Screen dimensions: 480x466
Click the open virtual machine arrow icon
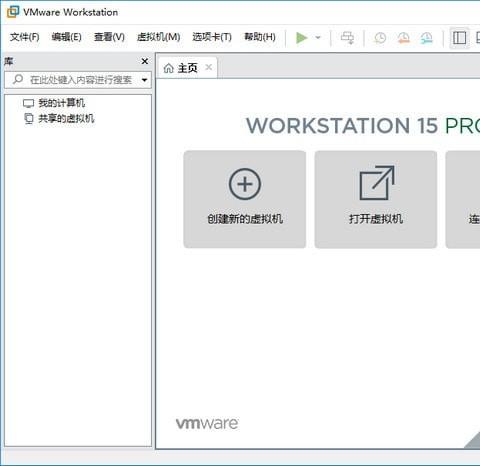[x=377, y=183]
